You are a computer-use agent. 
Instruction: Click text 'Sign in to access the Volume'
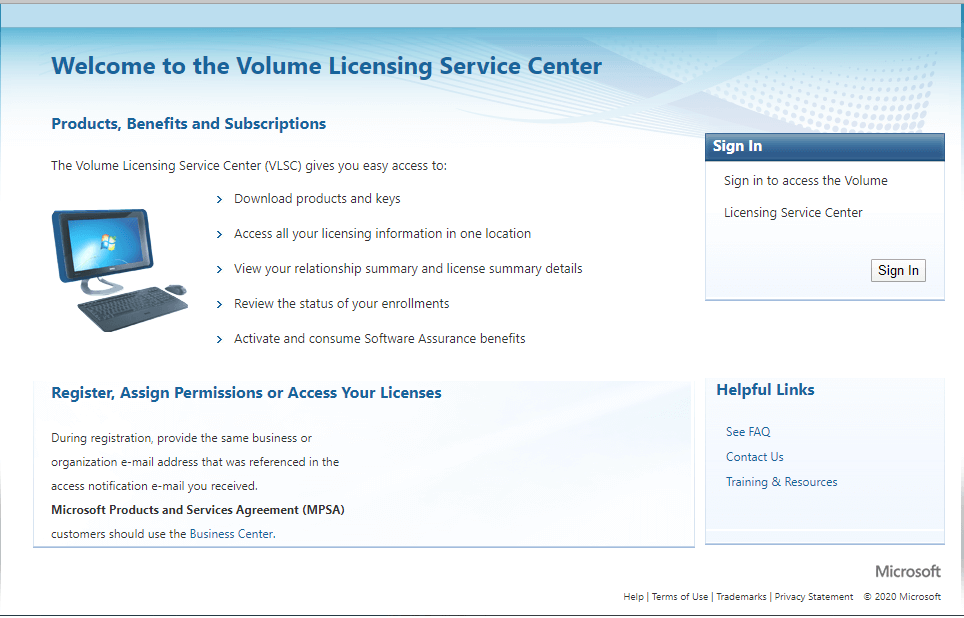pos(805,181)
